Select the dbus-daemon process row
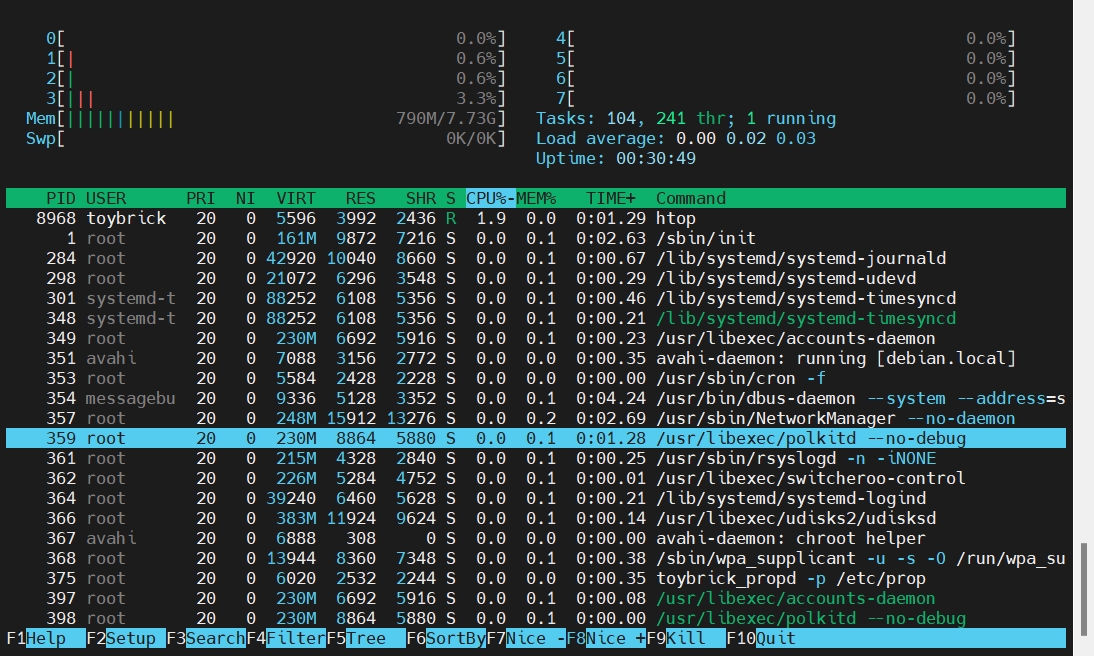 coord(536,398)
